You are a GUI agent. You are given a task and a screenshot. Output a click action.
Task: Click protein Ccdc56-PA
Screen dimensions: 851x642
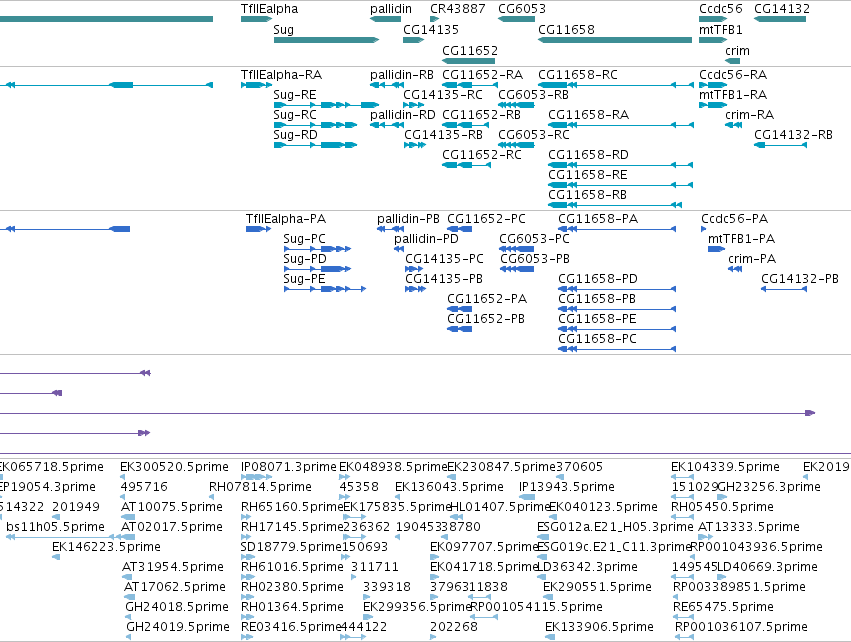point(735,219)
